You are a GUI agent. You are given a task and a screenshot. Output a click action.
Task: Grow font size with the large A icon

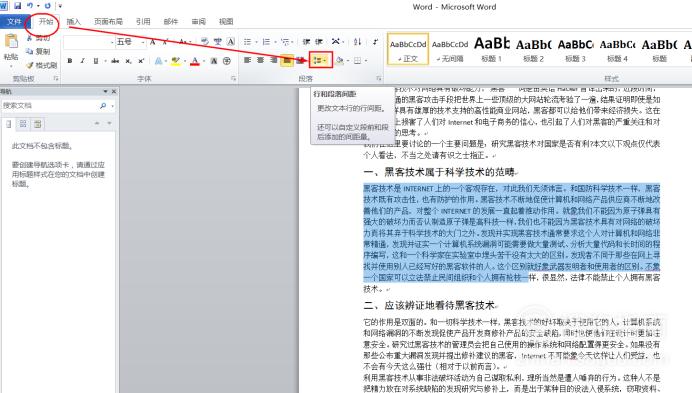coord(153,42)
